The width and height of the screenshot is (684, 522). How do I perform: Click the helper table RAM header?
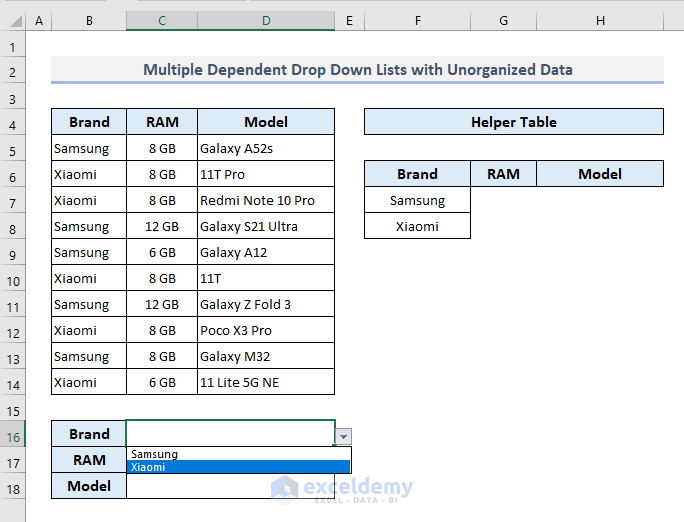pyautogui.click(x=503, y=174)
